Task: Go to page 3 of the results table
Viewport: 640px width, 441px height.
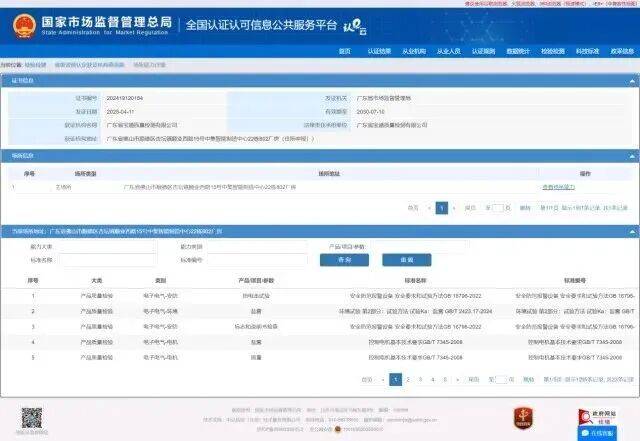Action: 420,380
